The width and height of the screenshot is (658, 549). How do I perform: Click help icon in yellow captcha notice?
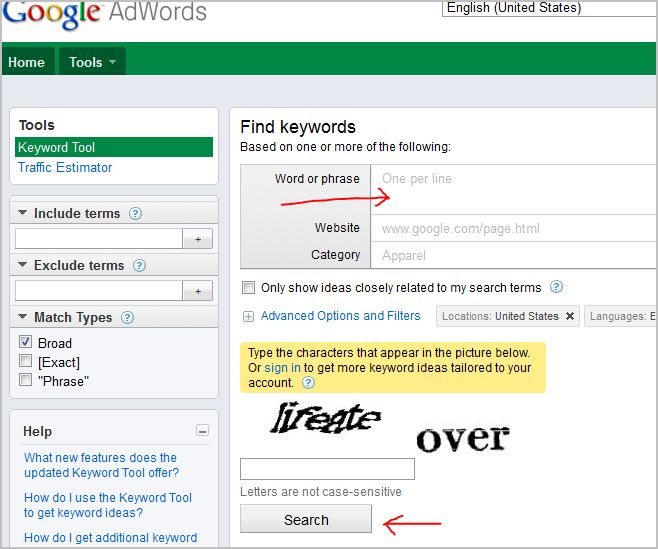(x=309, y=383)
